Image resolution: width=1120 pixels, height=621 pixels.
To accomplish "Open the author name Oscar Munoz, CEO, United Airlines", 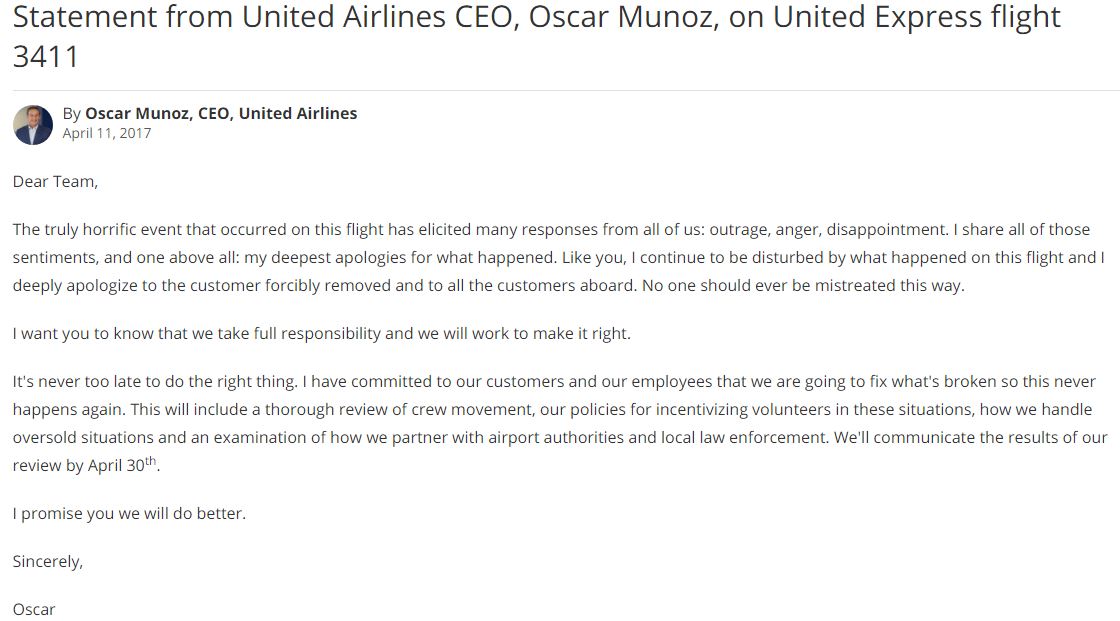I will click(x=221, y=114).
